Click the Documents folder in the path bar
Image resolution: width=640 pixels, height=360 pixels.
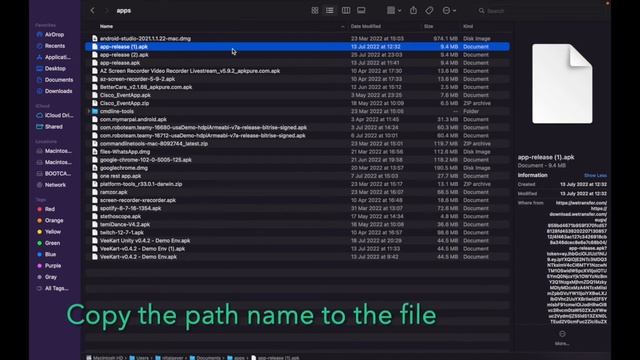(205, 358)
